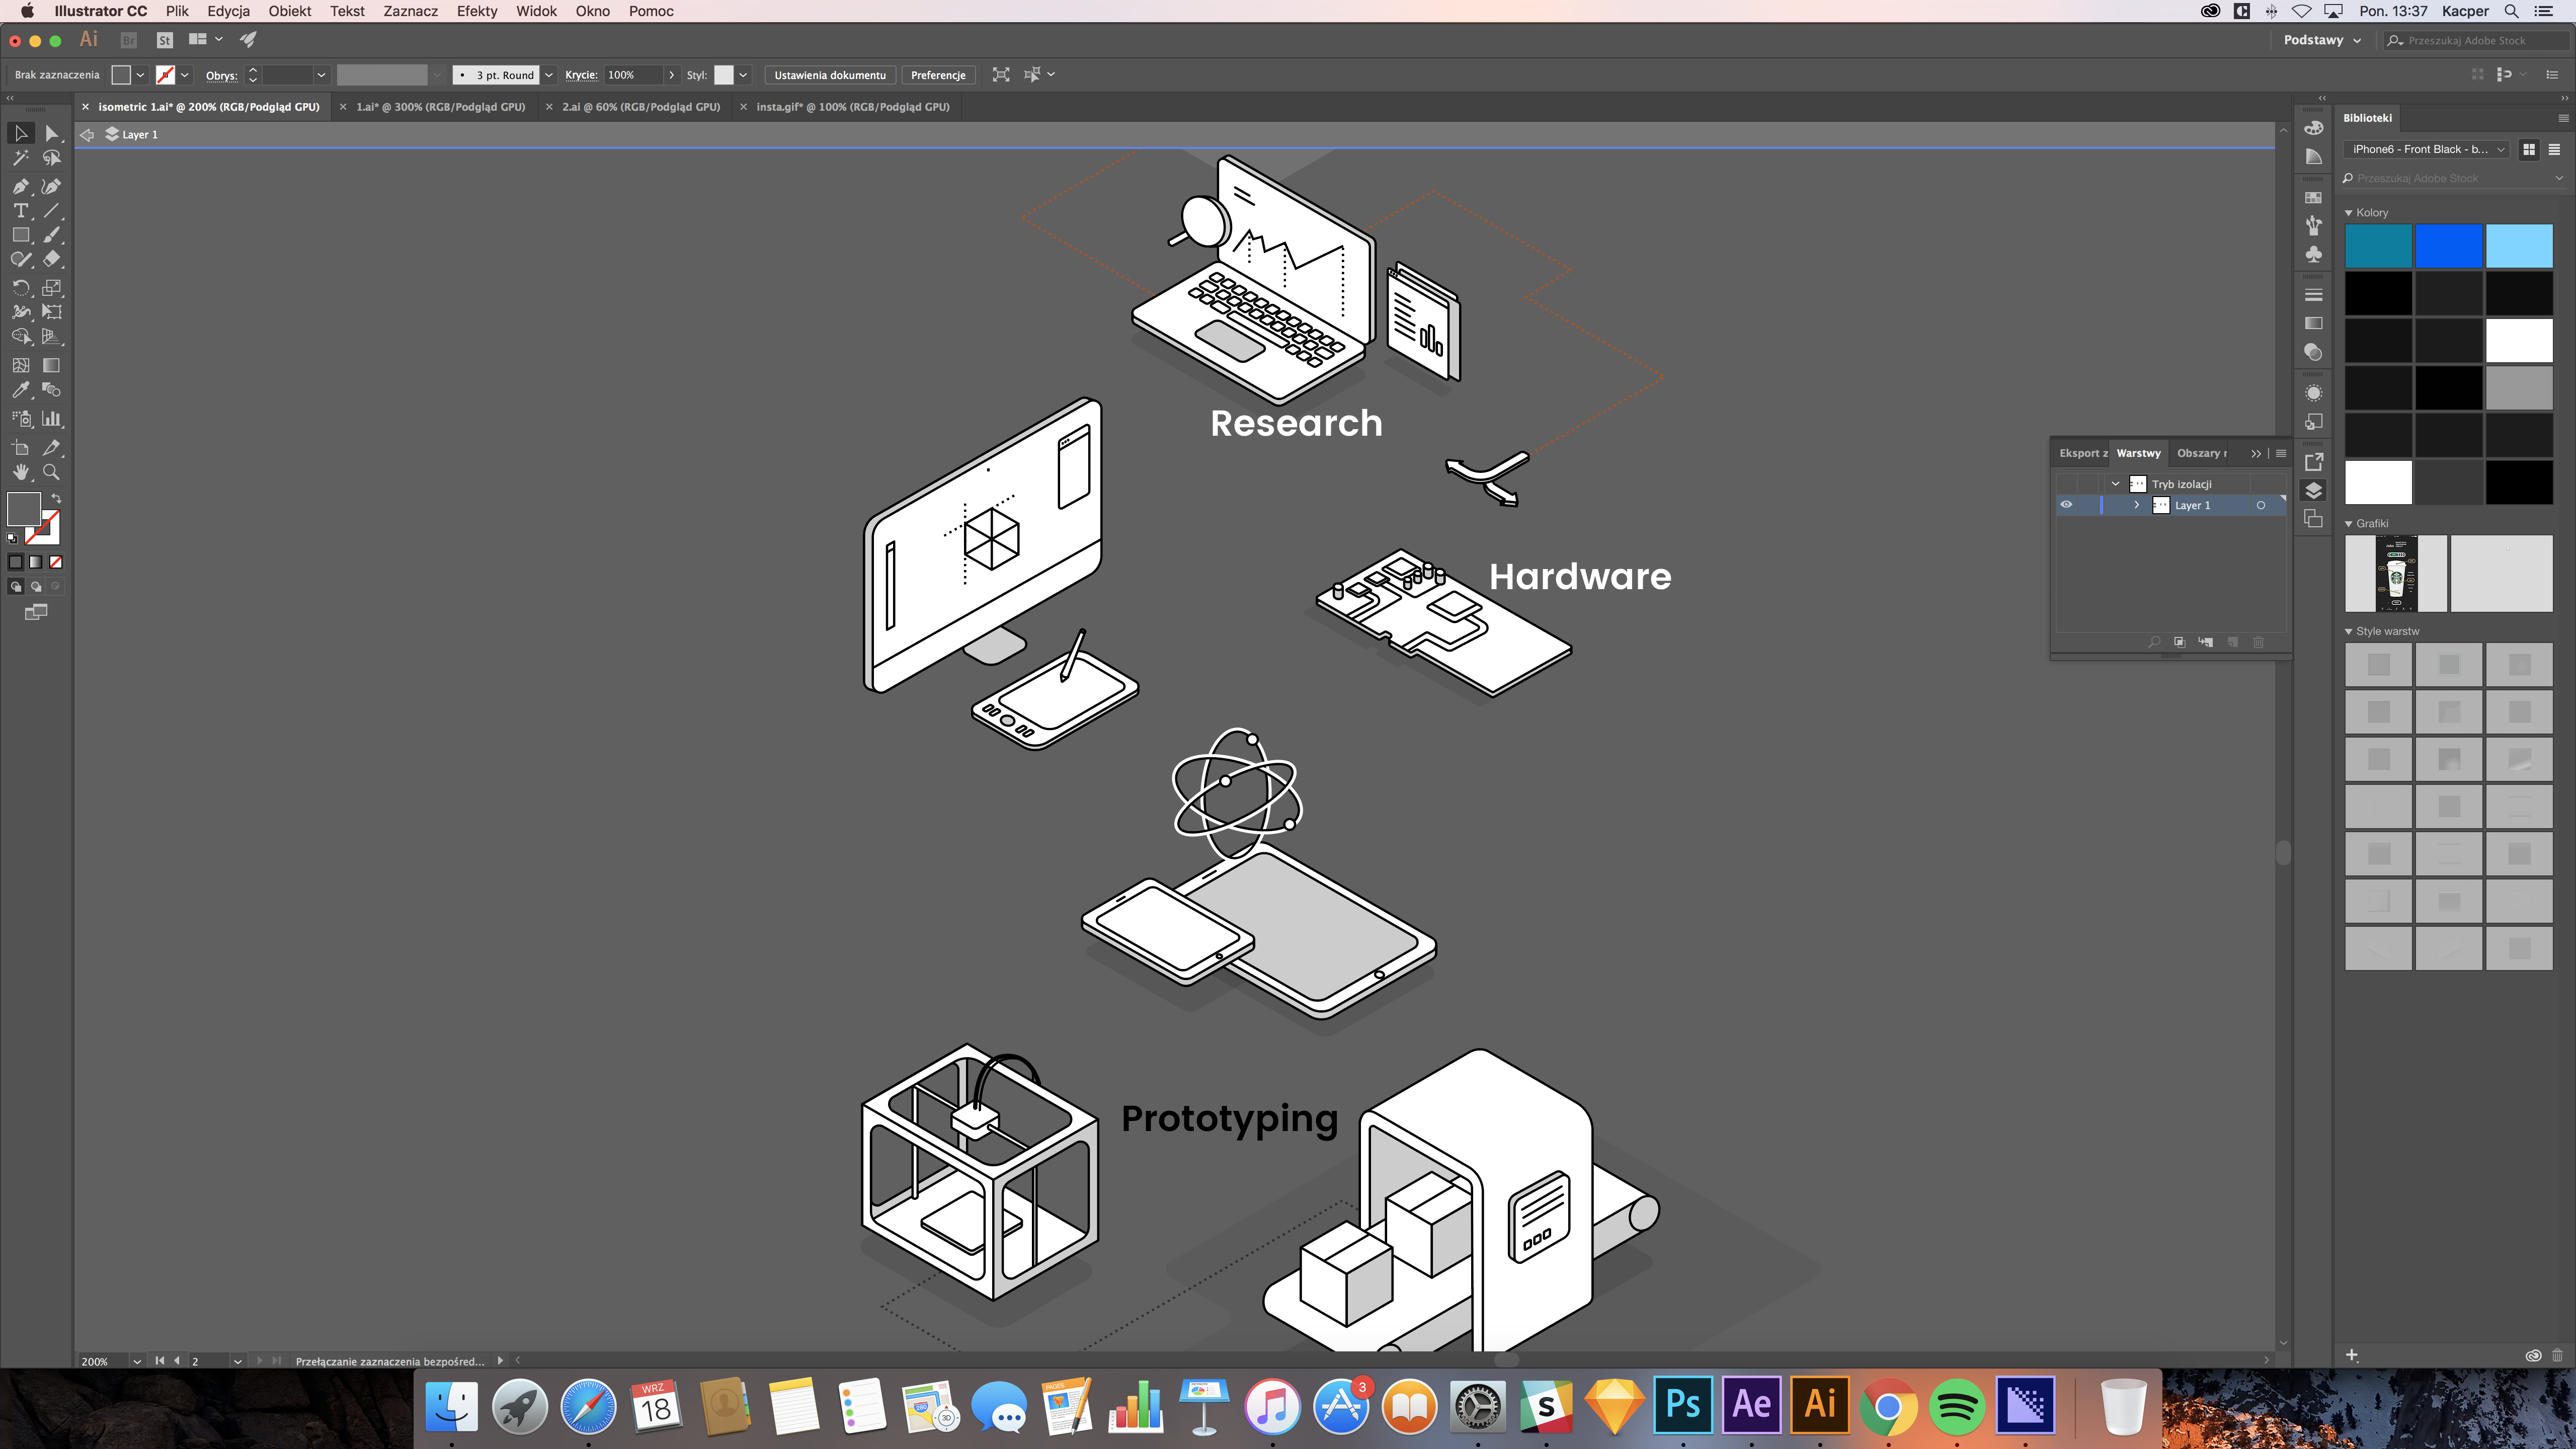Select the Pen tool

pos(20,186)
